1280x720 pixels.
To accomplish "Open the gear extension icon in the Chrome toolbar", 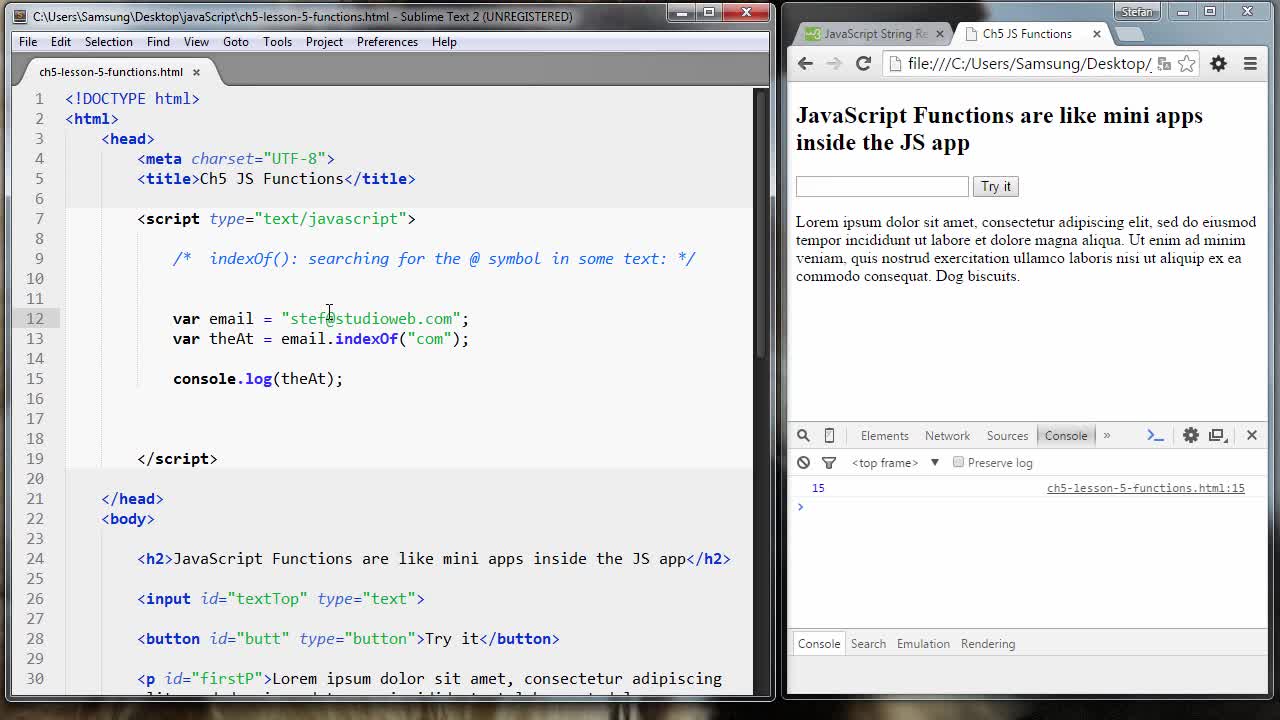I will (1218, 63).
